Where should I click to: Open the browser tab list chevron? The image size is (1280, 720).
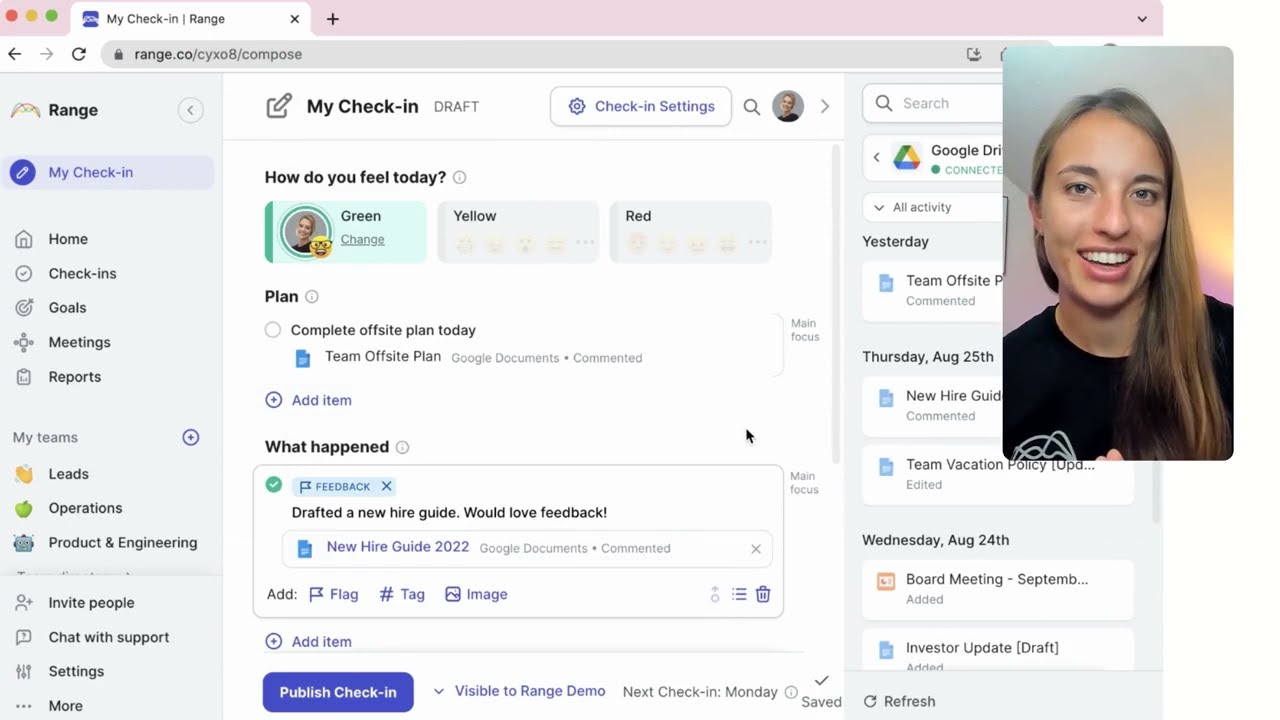coord(1142,19)
